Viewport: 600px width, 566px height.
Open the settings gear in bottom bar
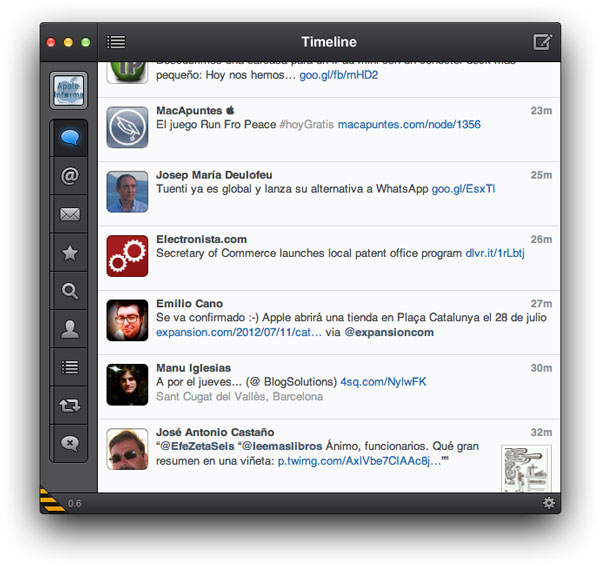point(549,503)
